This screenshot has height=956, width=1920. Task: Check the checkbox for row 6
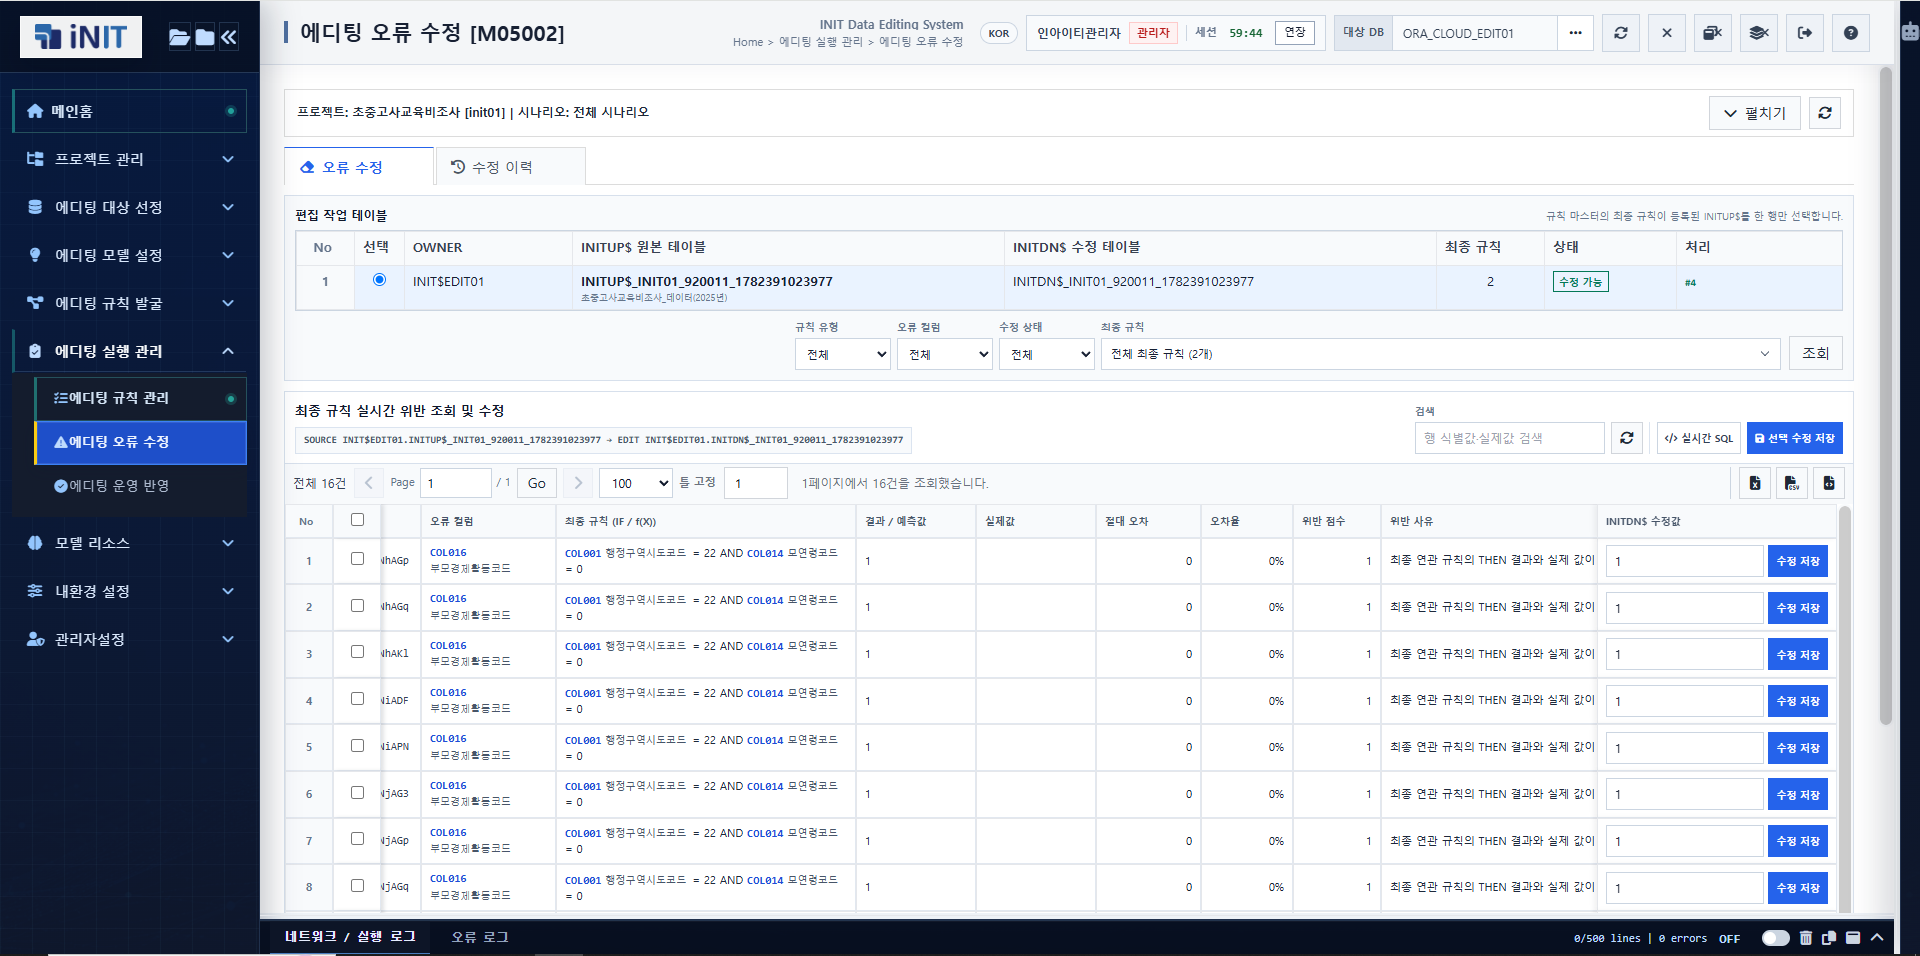(357, 793)
